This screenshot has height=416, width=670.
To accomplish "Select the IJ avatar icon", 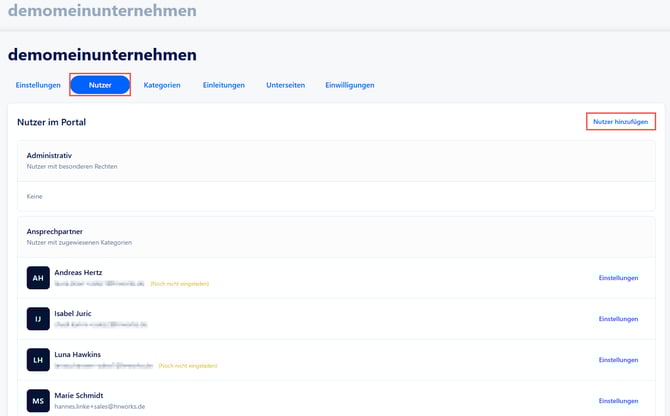I will 37,319.
